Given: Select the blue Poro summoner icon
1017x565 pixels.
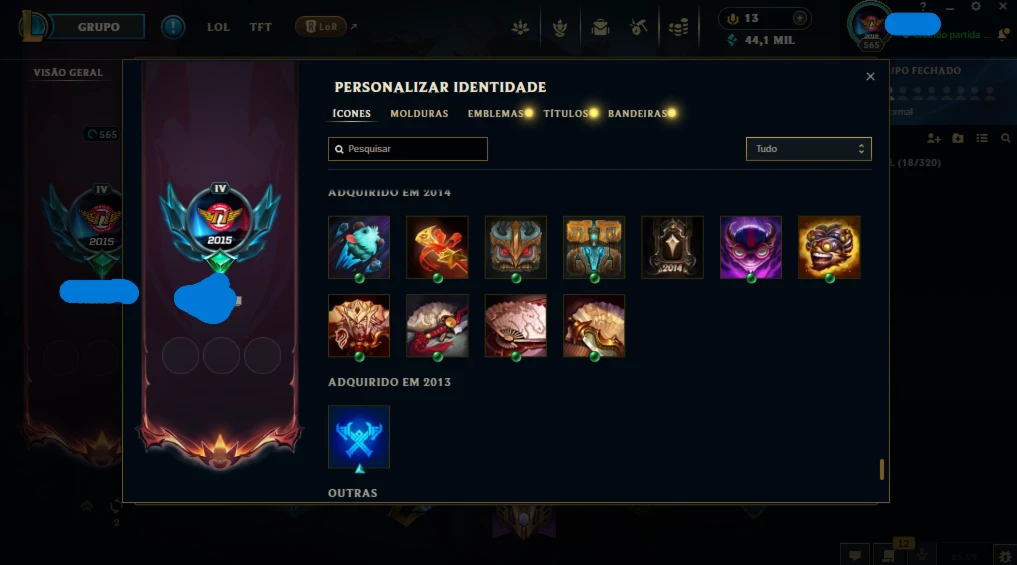Looking at the screenshot, I should (x=359, y=247).
